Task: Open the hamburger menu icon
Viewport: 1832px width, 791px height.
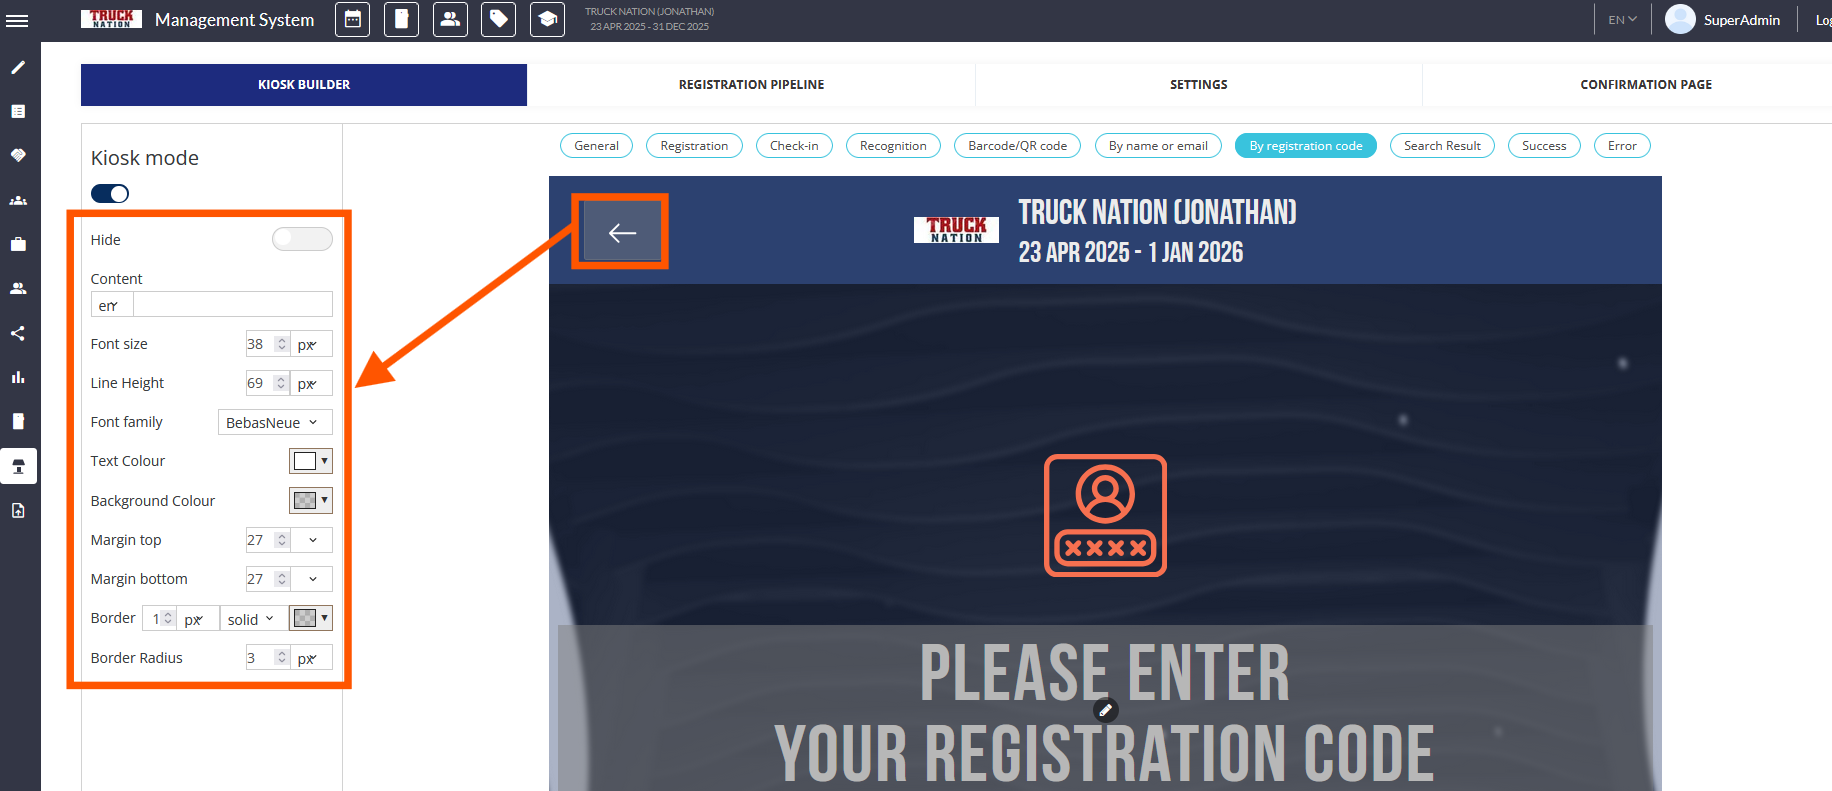Action: pos(17,20)
